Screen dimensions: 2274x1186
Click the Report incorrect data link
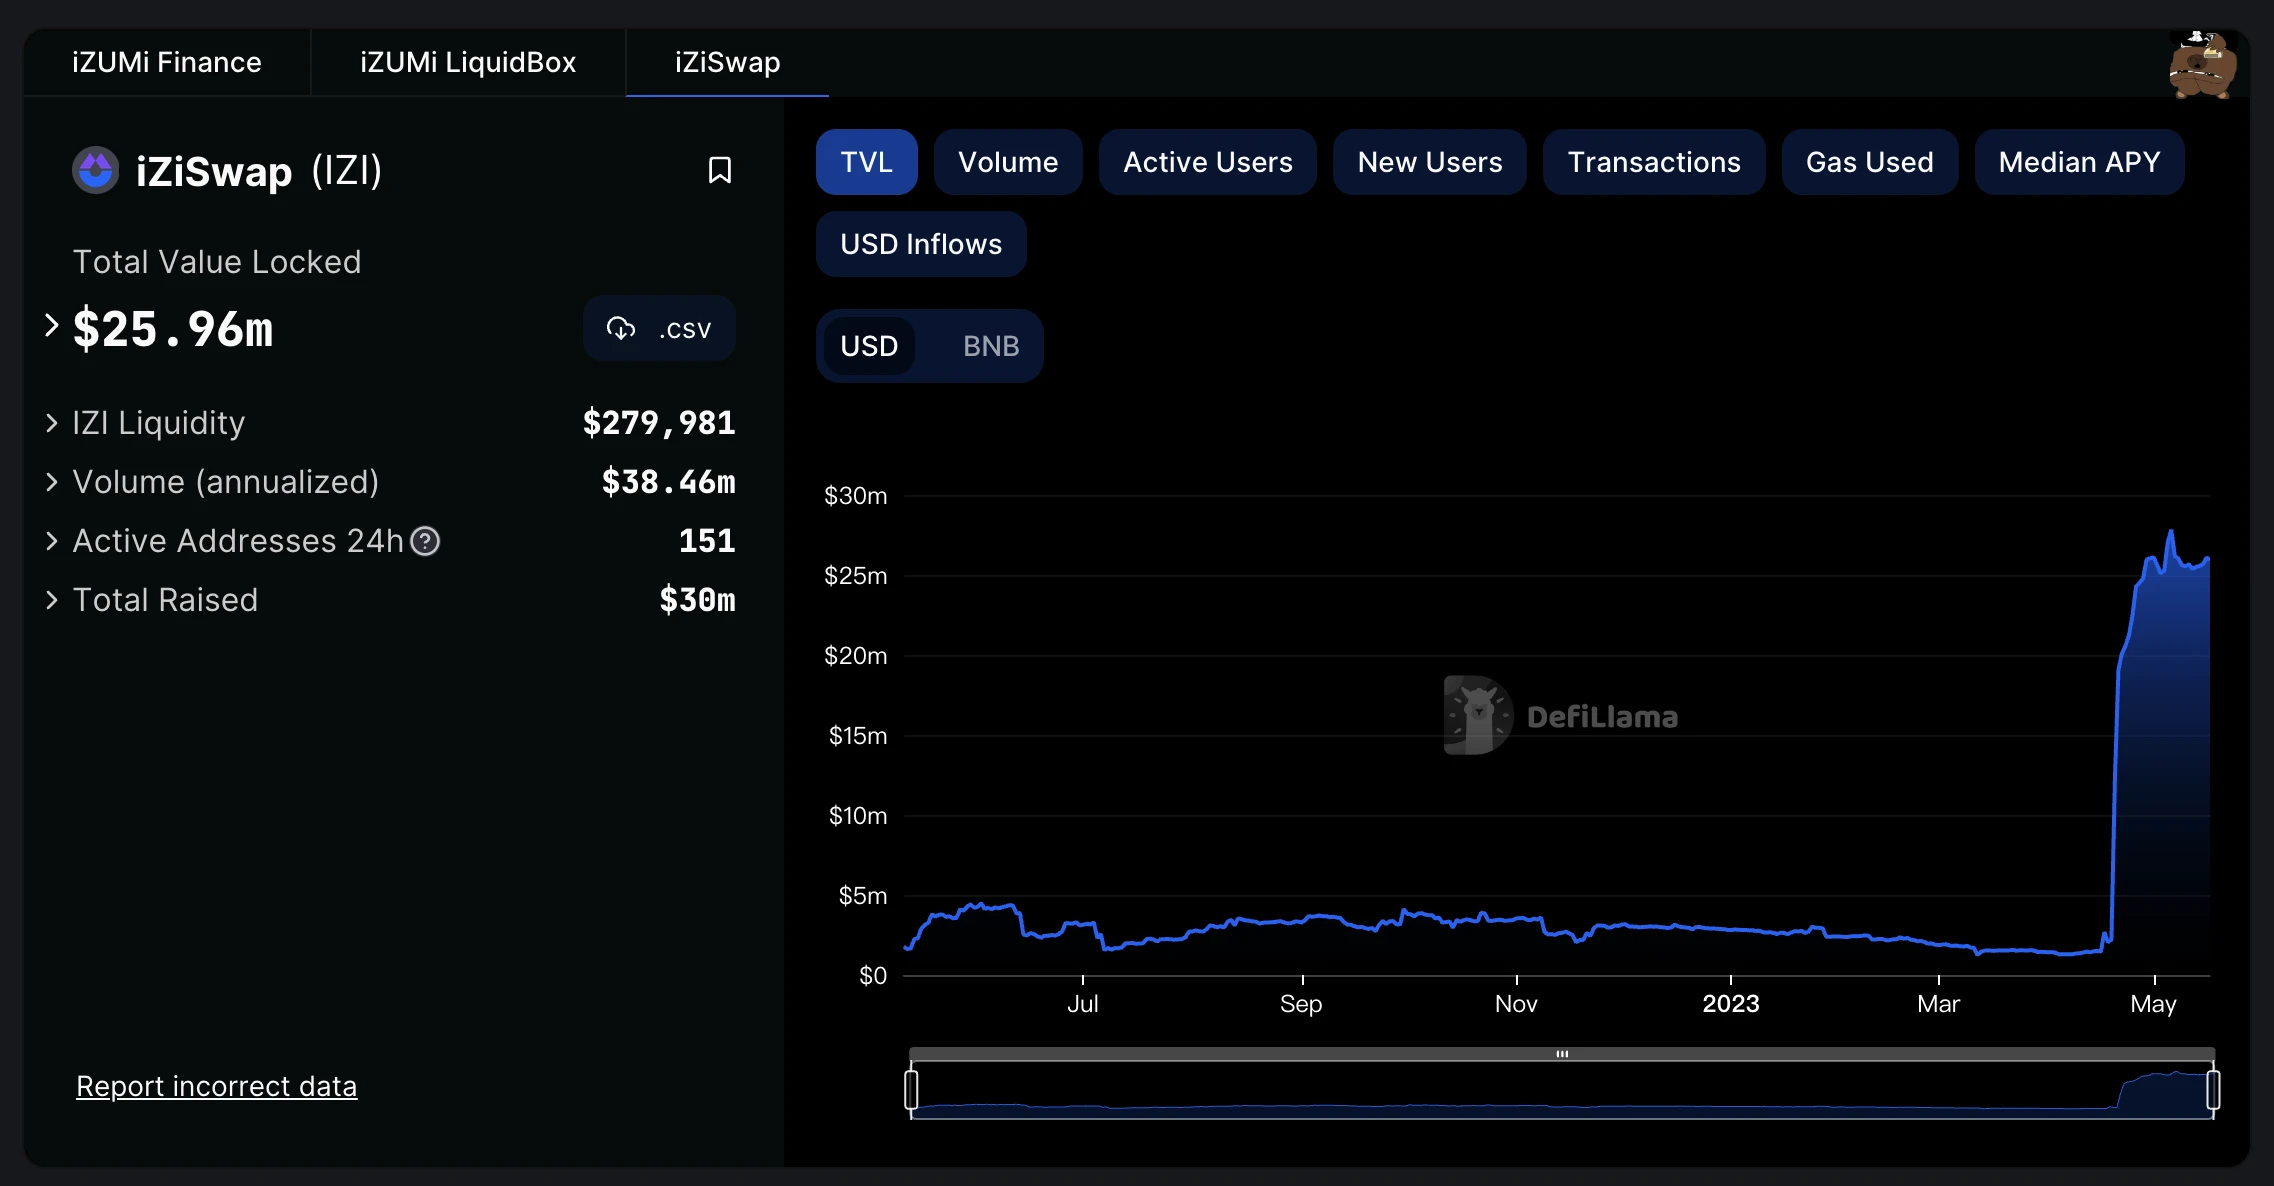click(216, 1086)
